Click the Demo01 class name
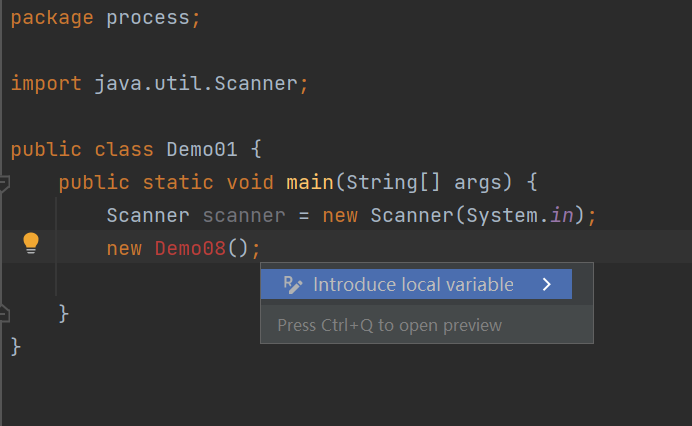Viewport: 692px width, 426px height. (x=201, y=150)
